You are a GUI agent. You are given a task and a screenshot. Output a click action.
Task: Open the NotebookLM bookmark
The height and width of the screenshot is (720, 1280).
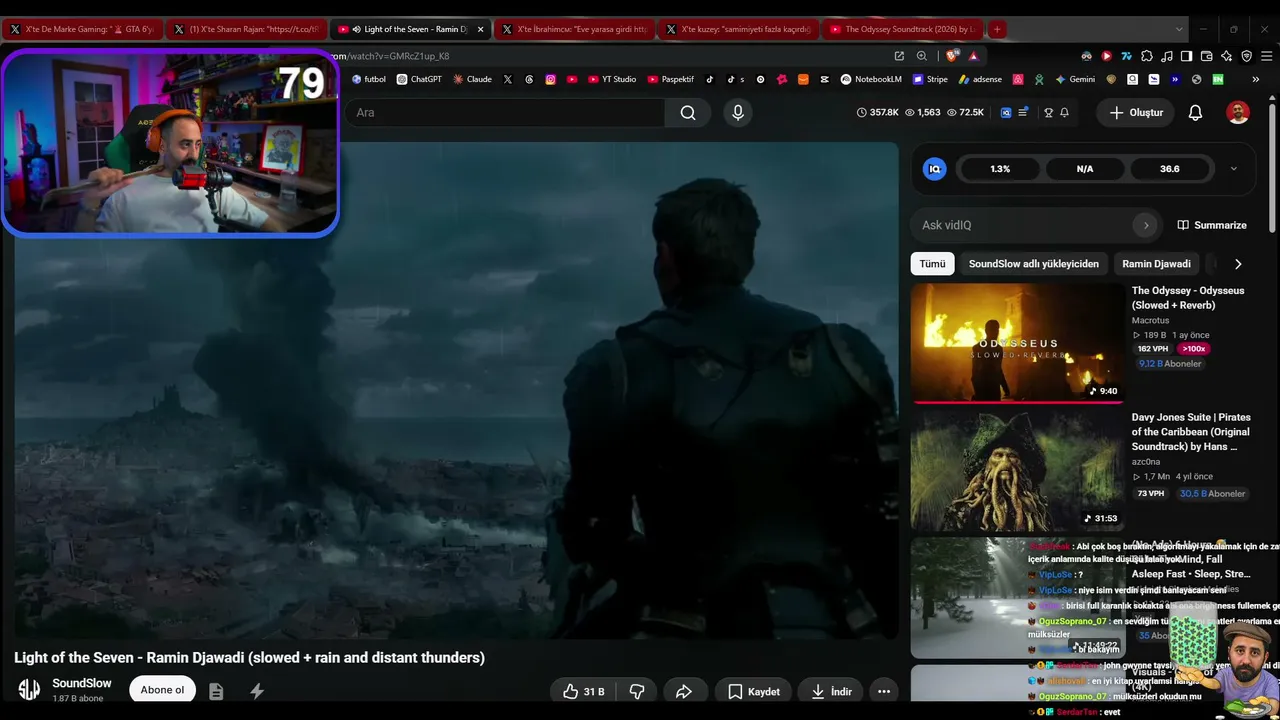click(871, 79)
